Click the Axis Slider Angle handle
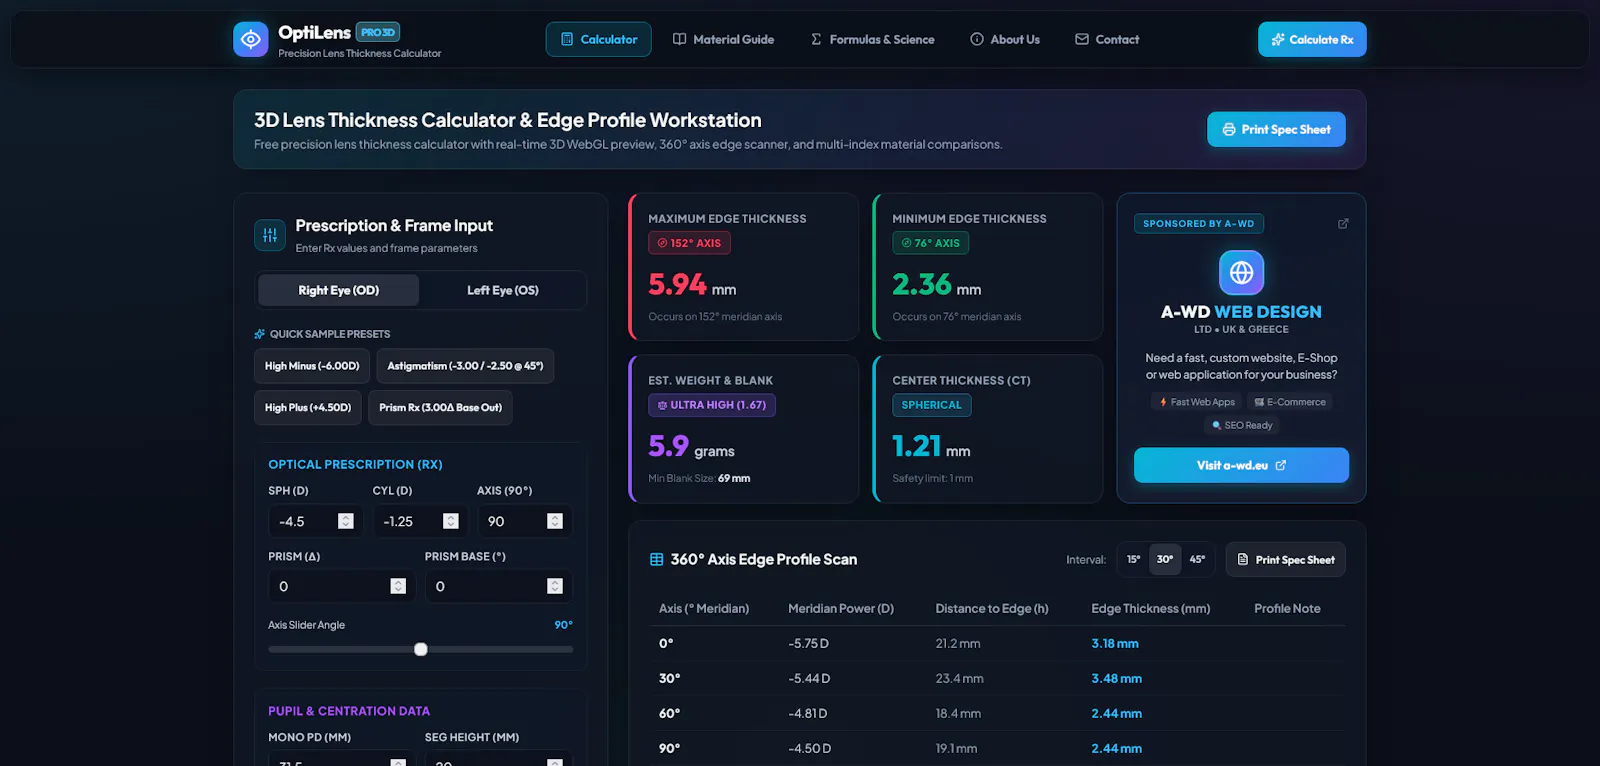 (421, 649)
